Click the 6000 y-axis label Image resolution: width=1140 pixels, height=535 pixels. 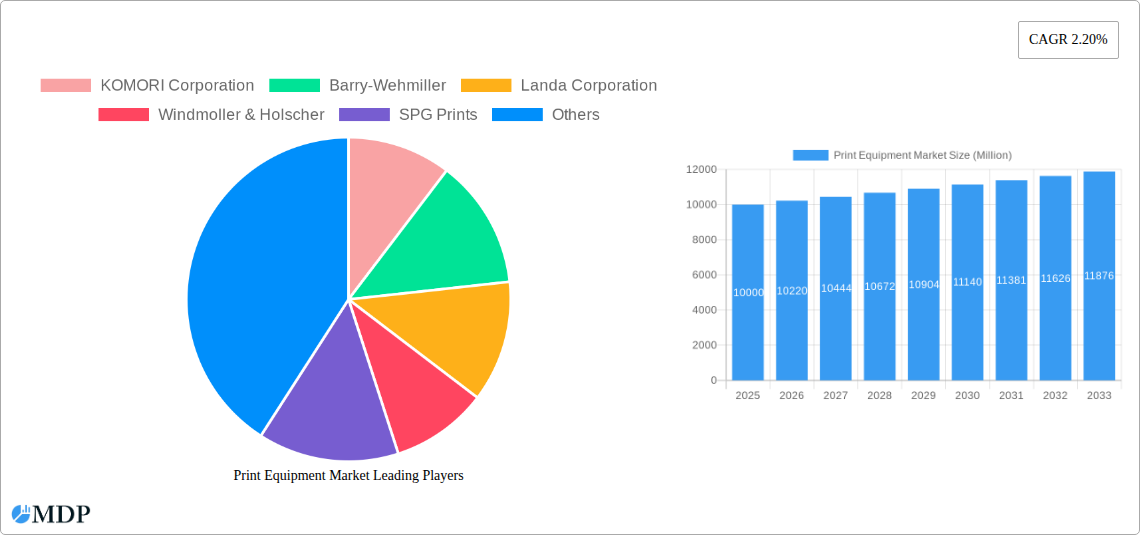[705, 275]
